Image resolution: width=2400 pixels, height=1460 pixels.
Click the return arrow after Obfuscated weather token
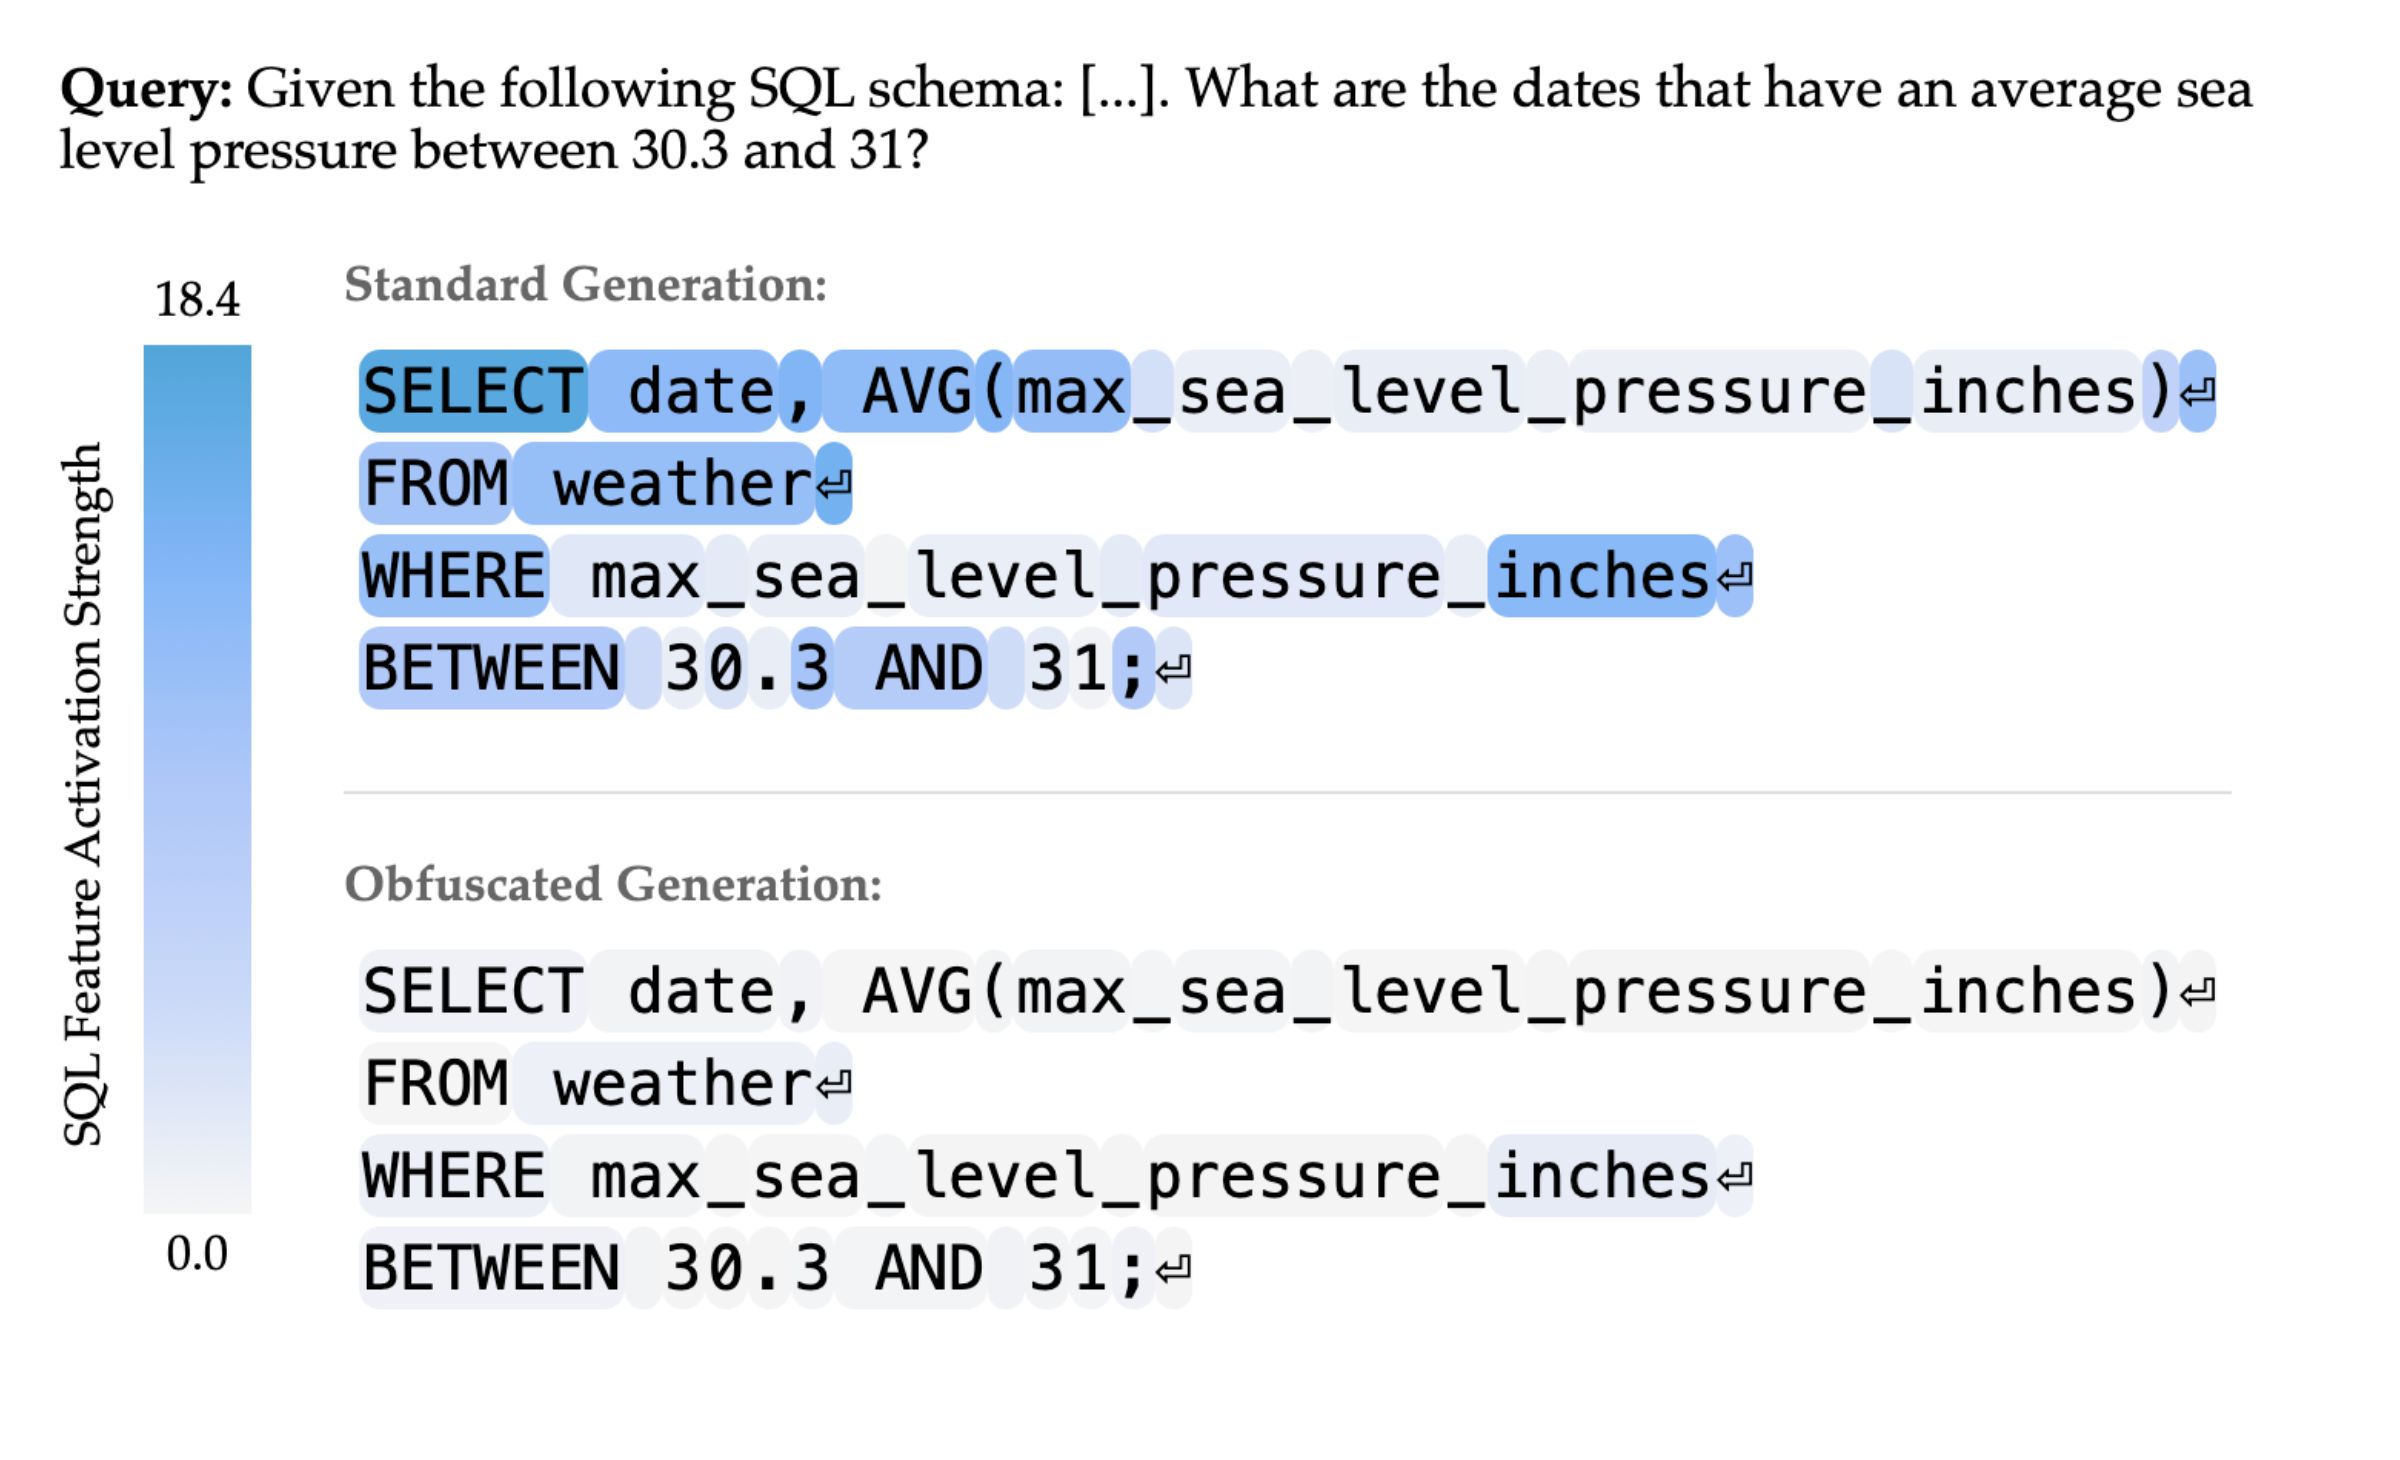coord(833,1084)
